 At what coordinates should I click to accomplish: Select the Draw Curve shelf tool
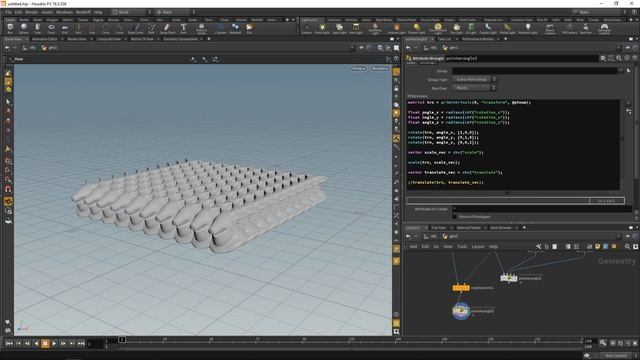point(136,28)
